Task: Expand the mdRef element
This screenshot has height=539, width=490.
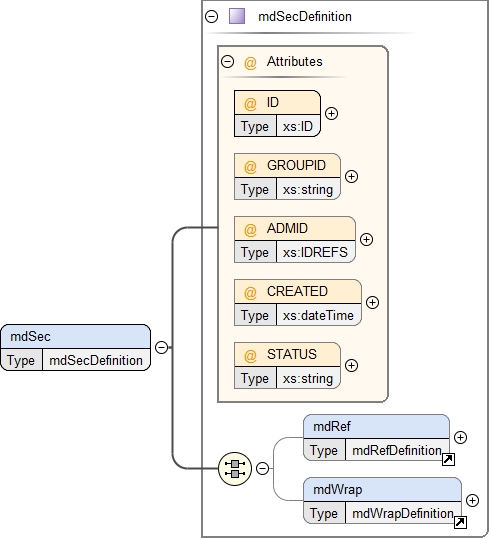Action: click(x=460, y=437)
